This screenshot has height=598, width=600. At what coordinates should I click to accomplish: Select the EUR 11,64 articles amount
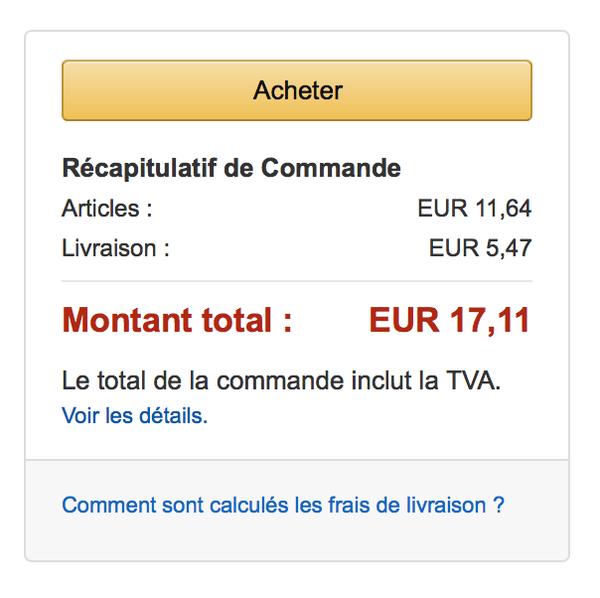click(474, 209)
